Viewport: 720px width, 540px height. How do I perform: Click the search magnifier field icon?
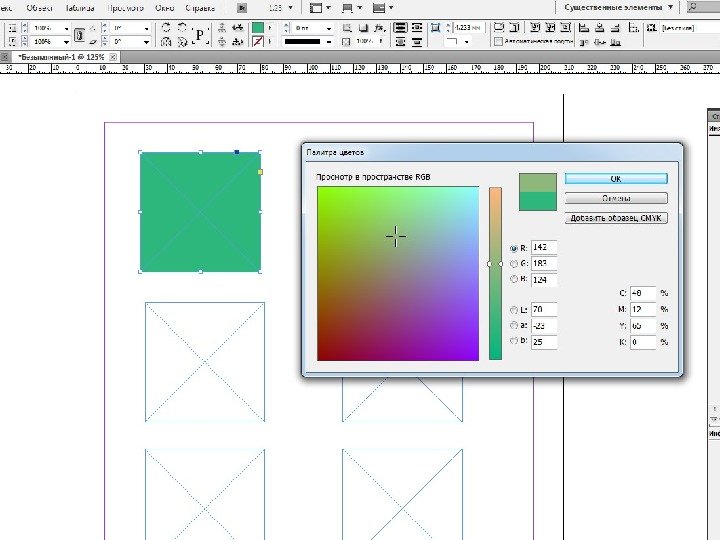(x=693, y=7)
